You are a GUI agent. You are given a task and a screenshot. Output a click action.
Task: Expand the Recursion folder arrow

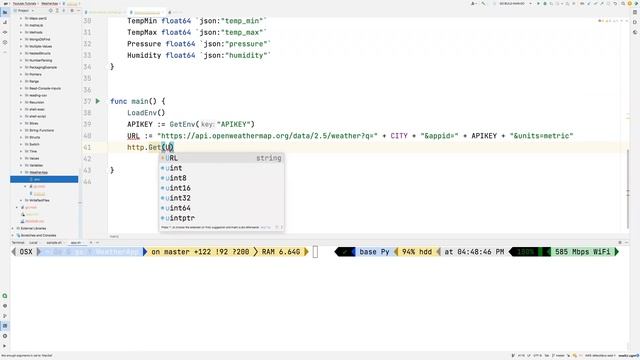pos(21,102)
